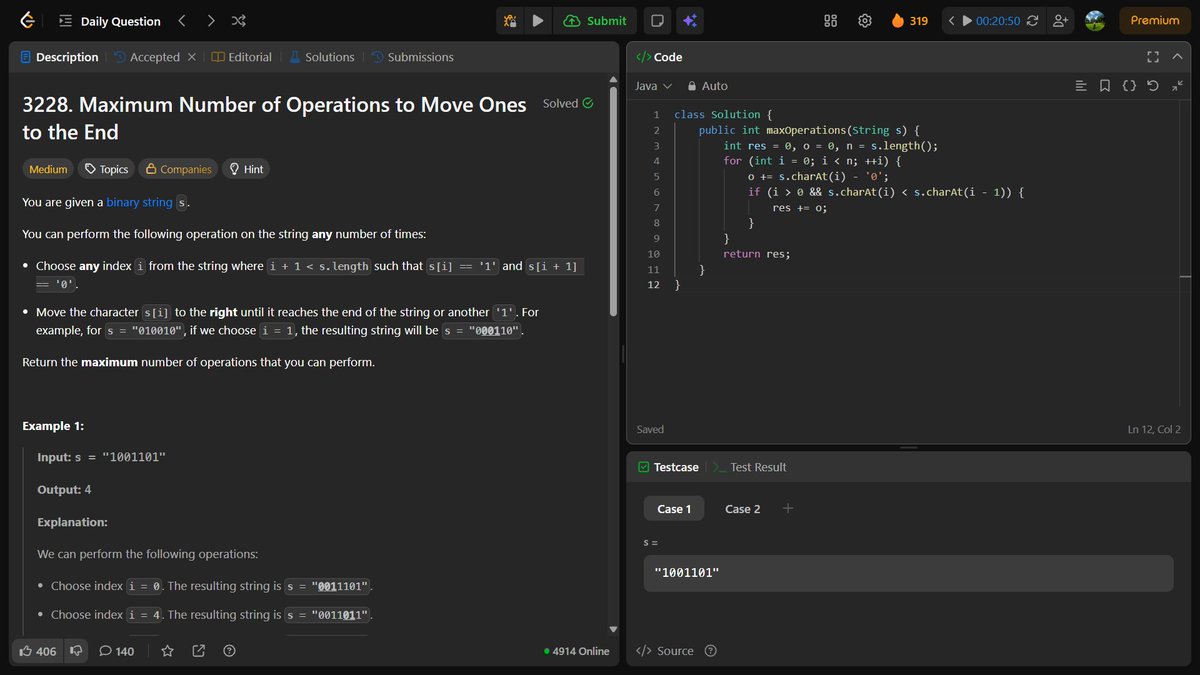Open the Daily Question problem list
This screenshot has width=1200, height=675.
[110, 21]
